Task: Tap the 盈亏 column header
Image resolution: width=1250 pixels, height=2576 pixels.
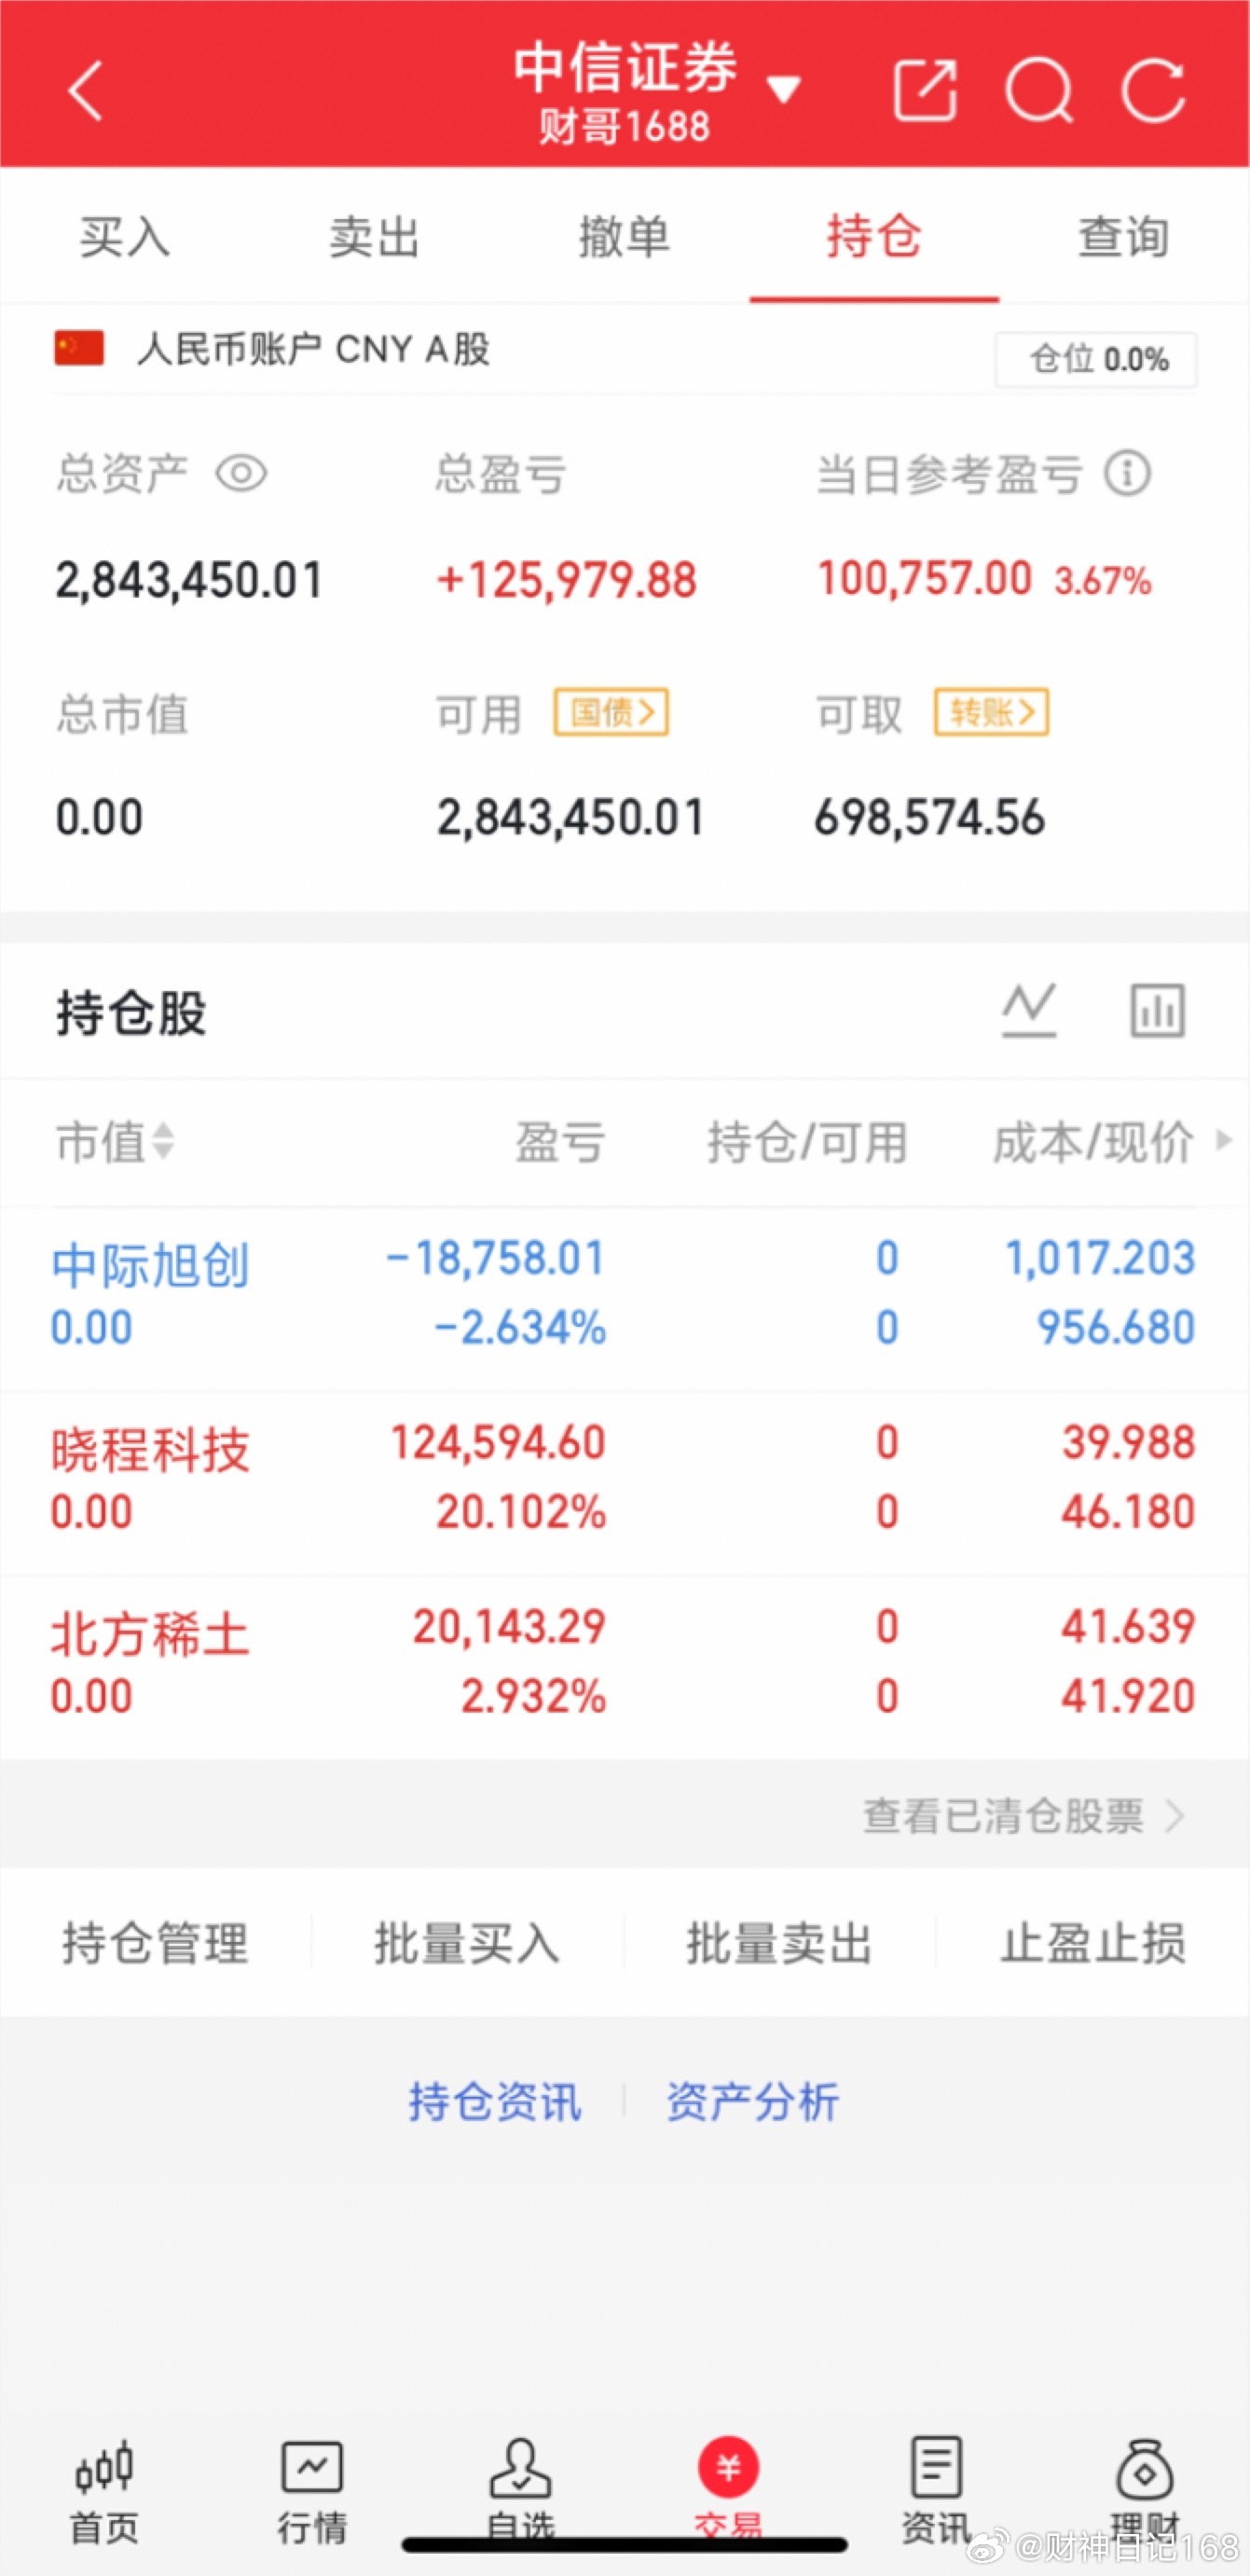Action: 560,1142
